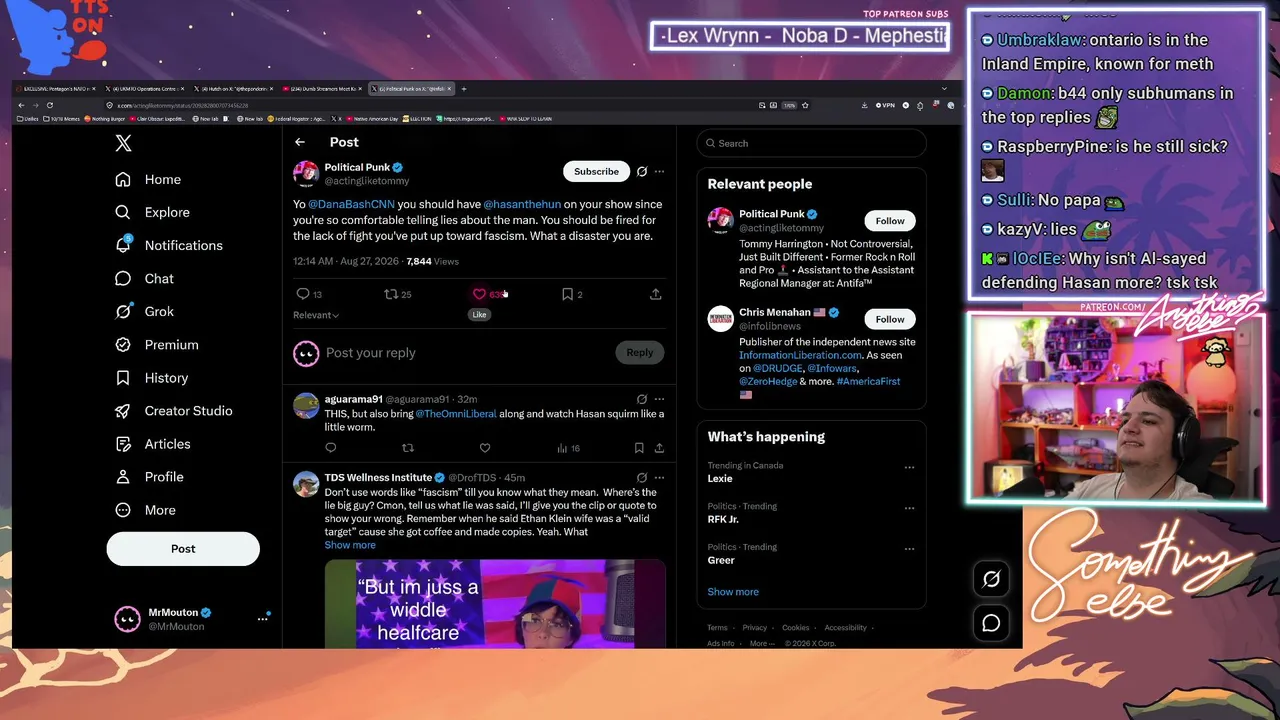
Task: Open the floating messages button
Action: click(x=991, y=623)
